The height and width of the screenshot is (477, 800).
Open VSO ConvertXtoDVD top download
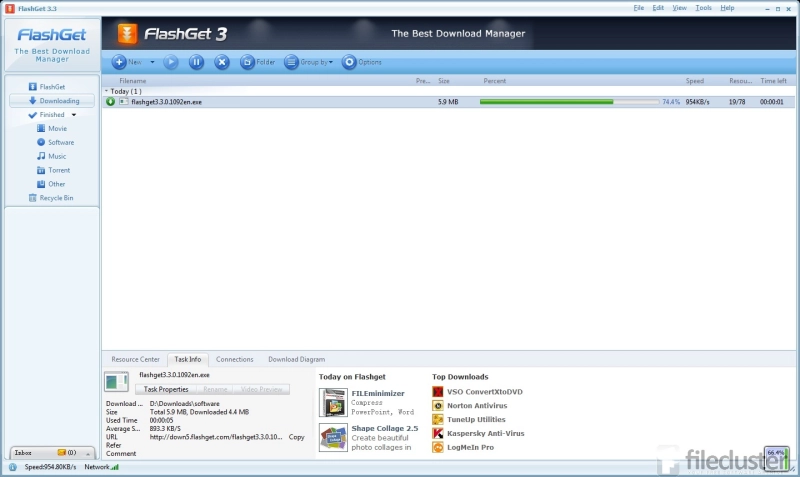tap(485, 392)
